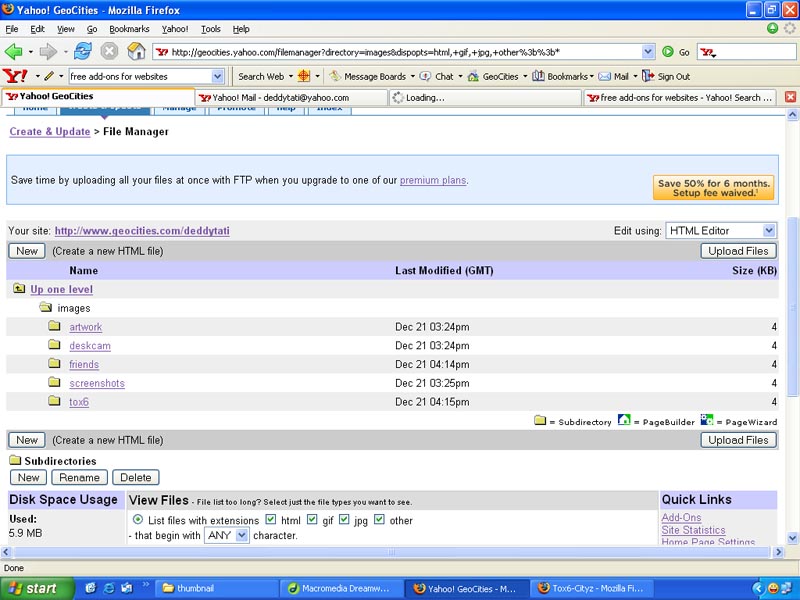800x600 pixels.
Task: Click Save 50% for 6 months banner
Action: click(x=713, y=188)
